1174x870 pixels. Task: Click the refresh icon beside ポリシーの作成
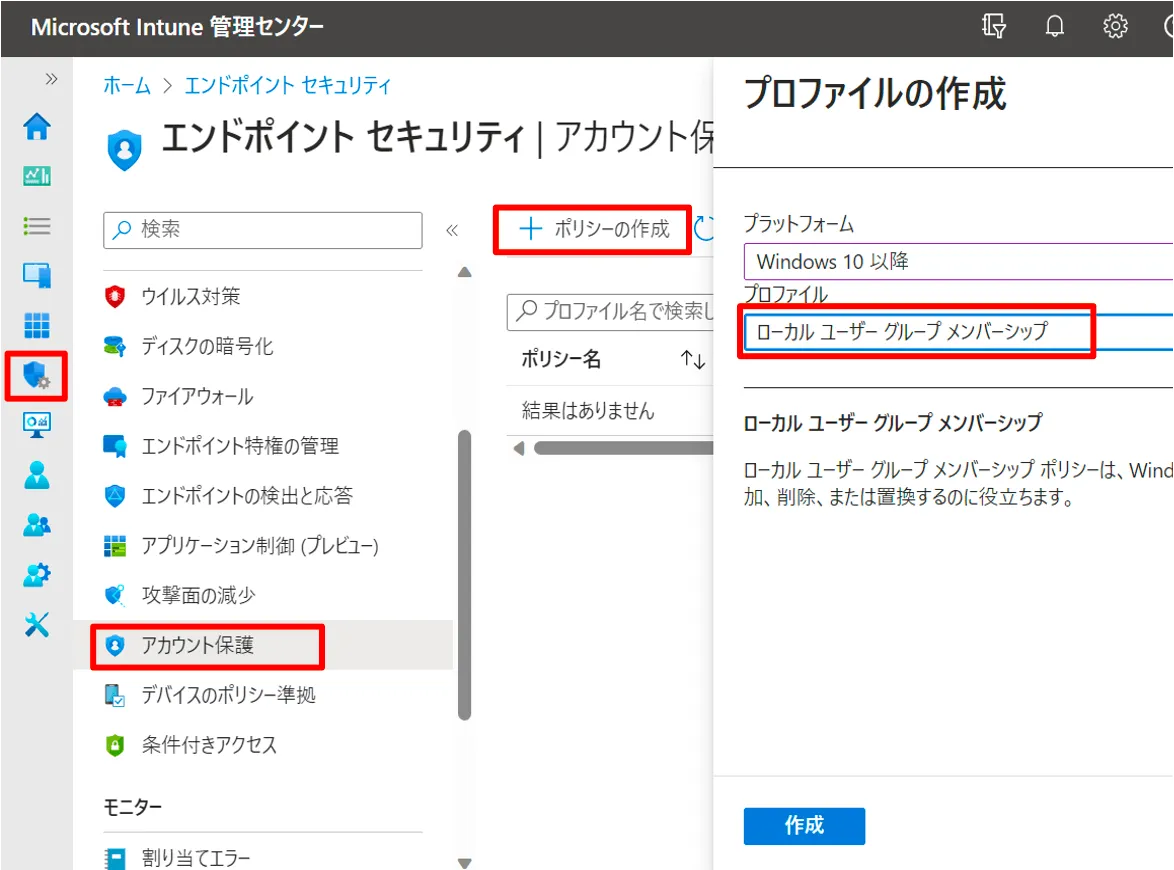click(x=704, y=228)
